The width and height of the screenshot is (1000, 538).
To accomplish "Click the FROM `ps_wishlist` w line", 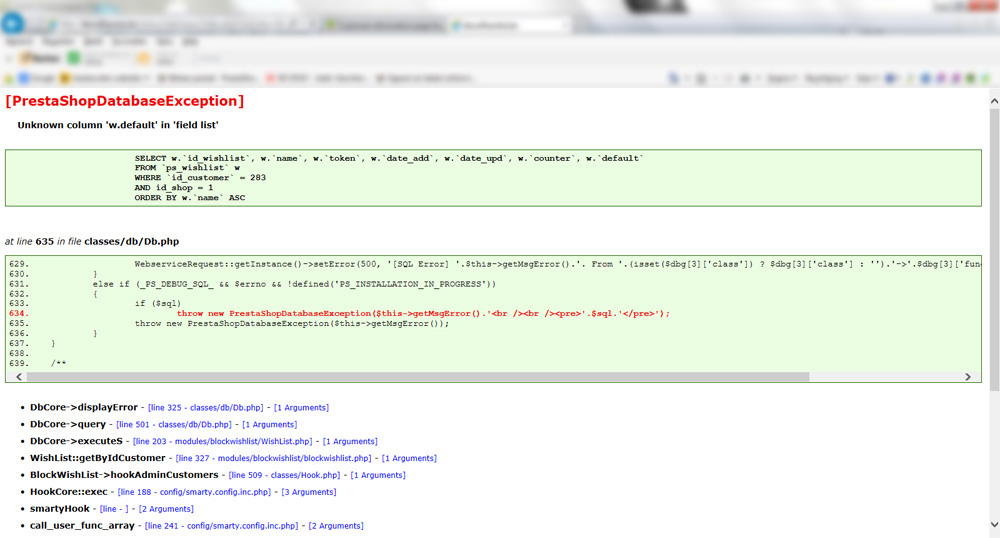I will 188,168.
